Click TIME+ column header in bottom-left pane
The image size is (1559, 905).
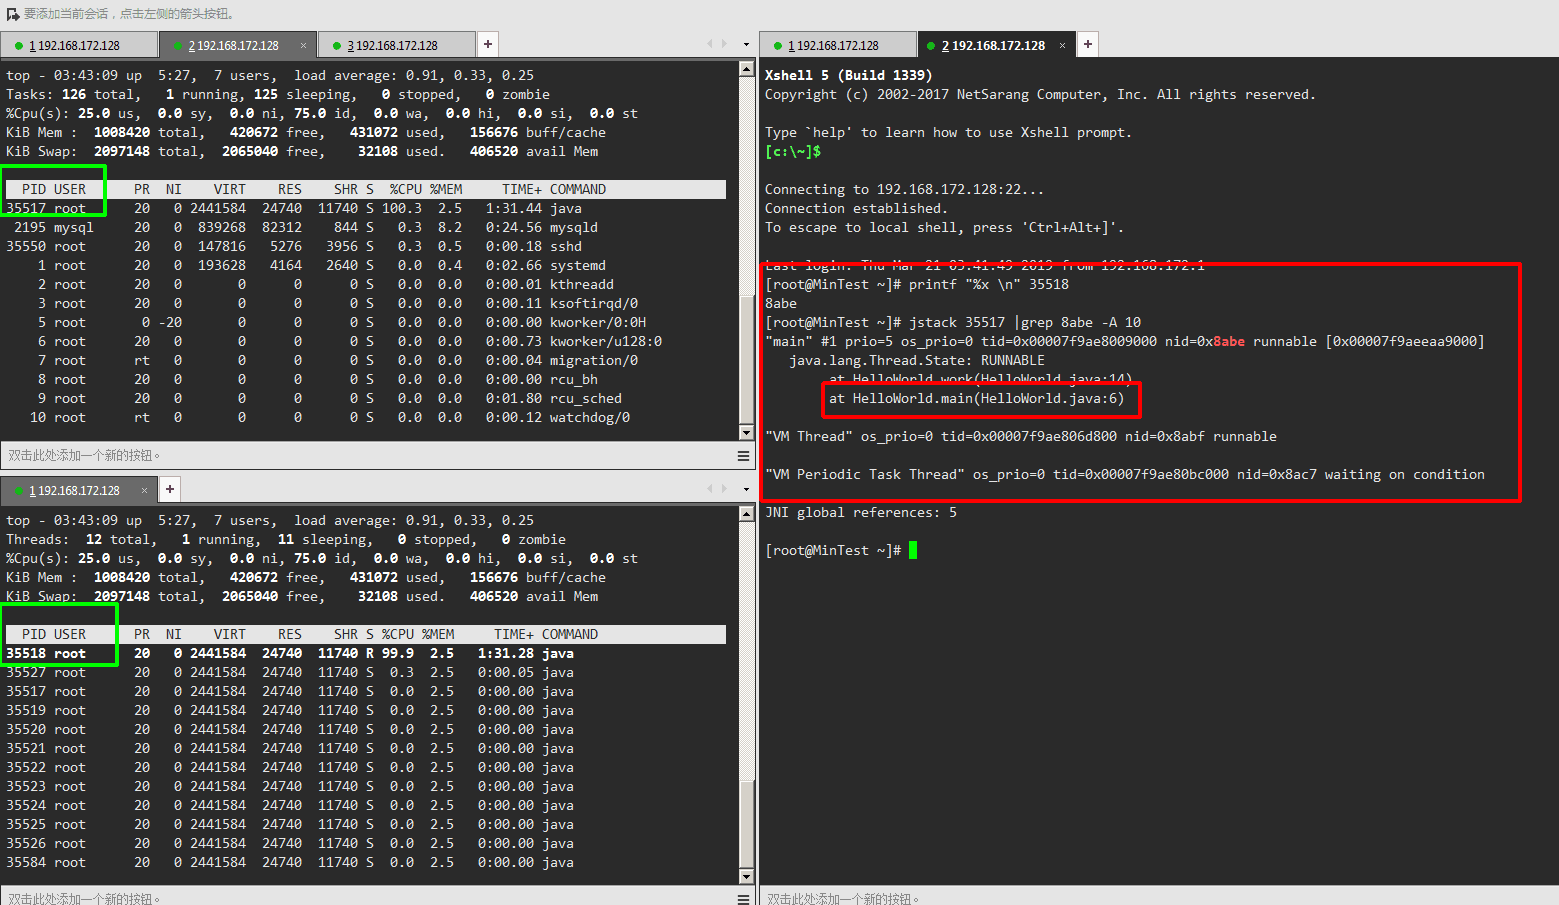[514, 634]
